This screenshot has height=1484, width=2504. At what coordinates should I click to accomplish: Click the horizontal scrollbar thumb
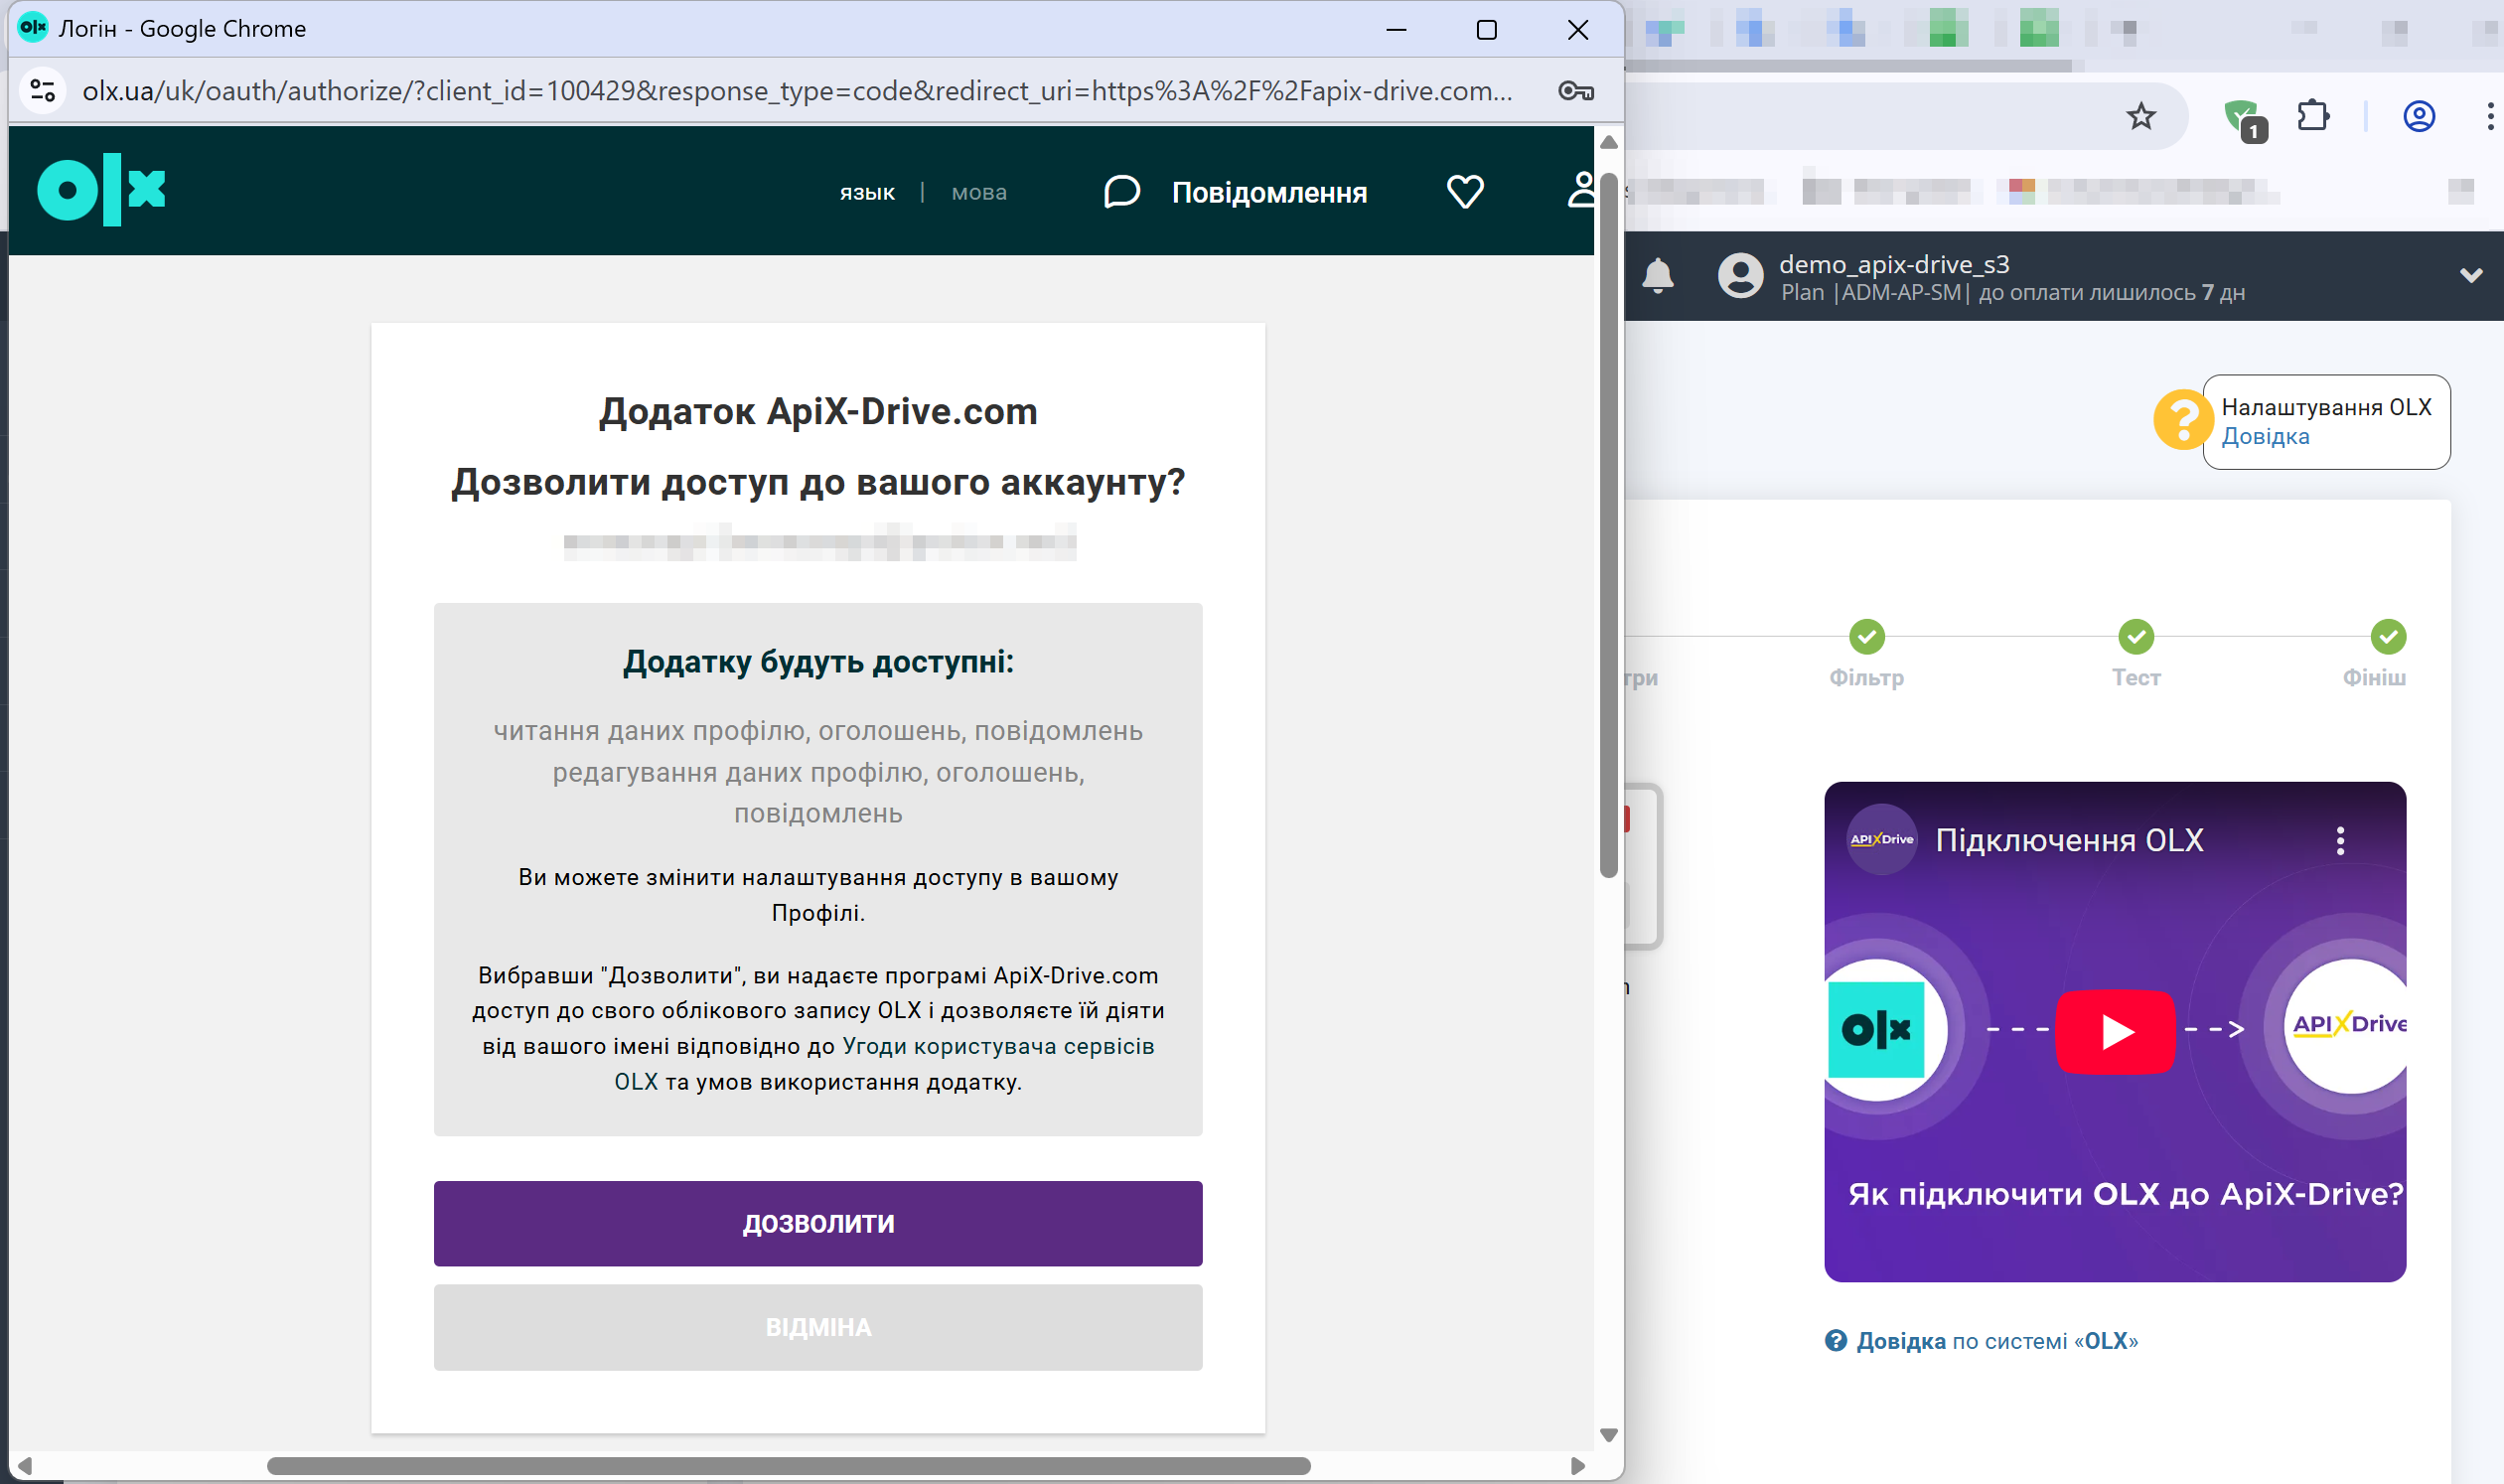(x=788, y=1466)
